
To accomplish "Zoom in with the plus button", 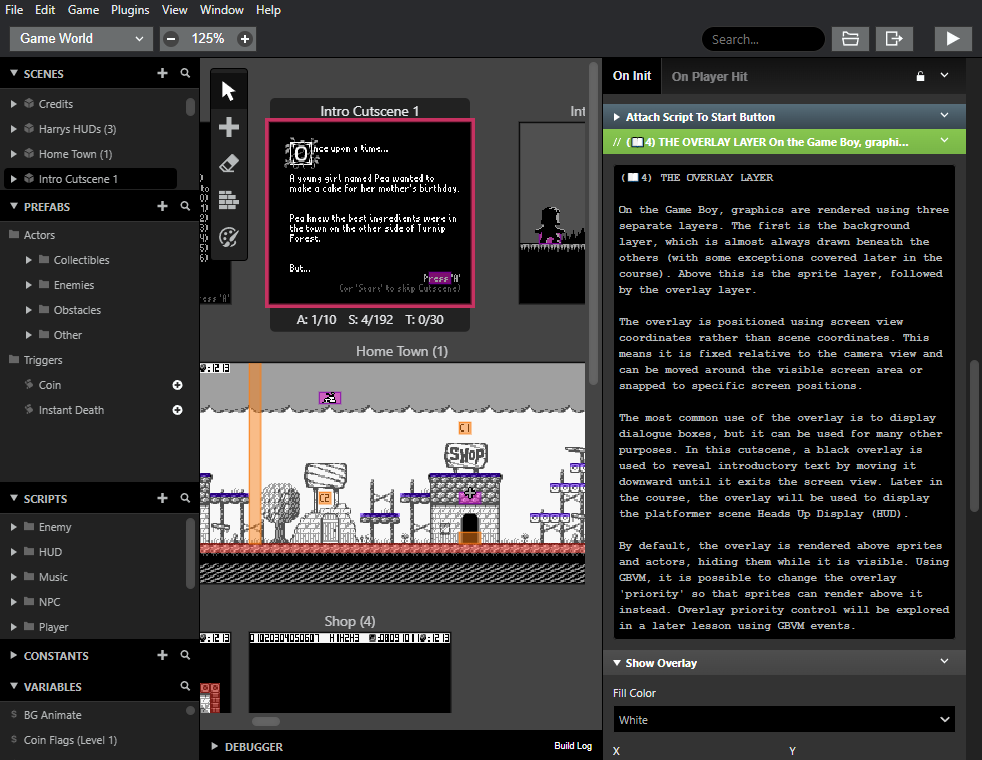I will (245, 39).
